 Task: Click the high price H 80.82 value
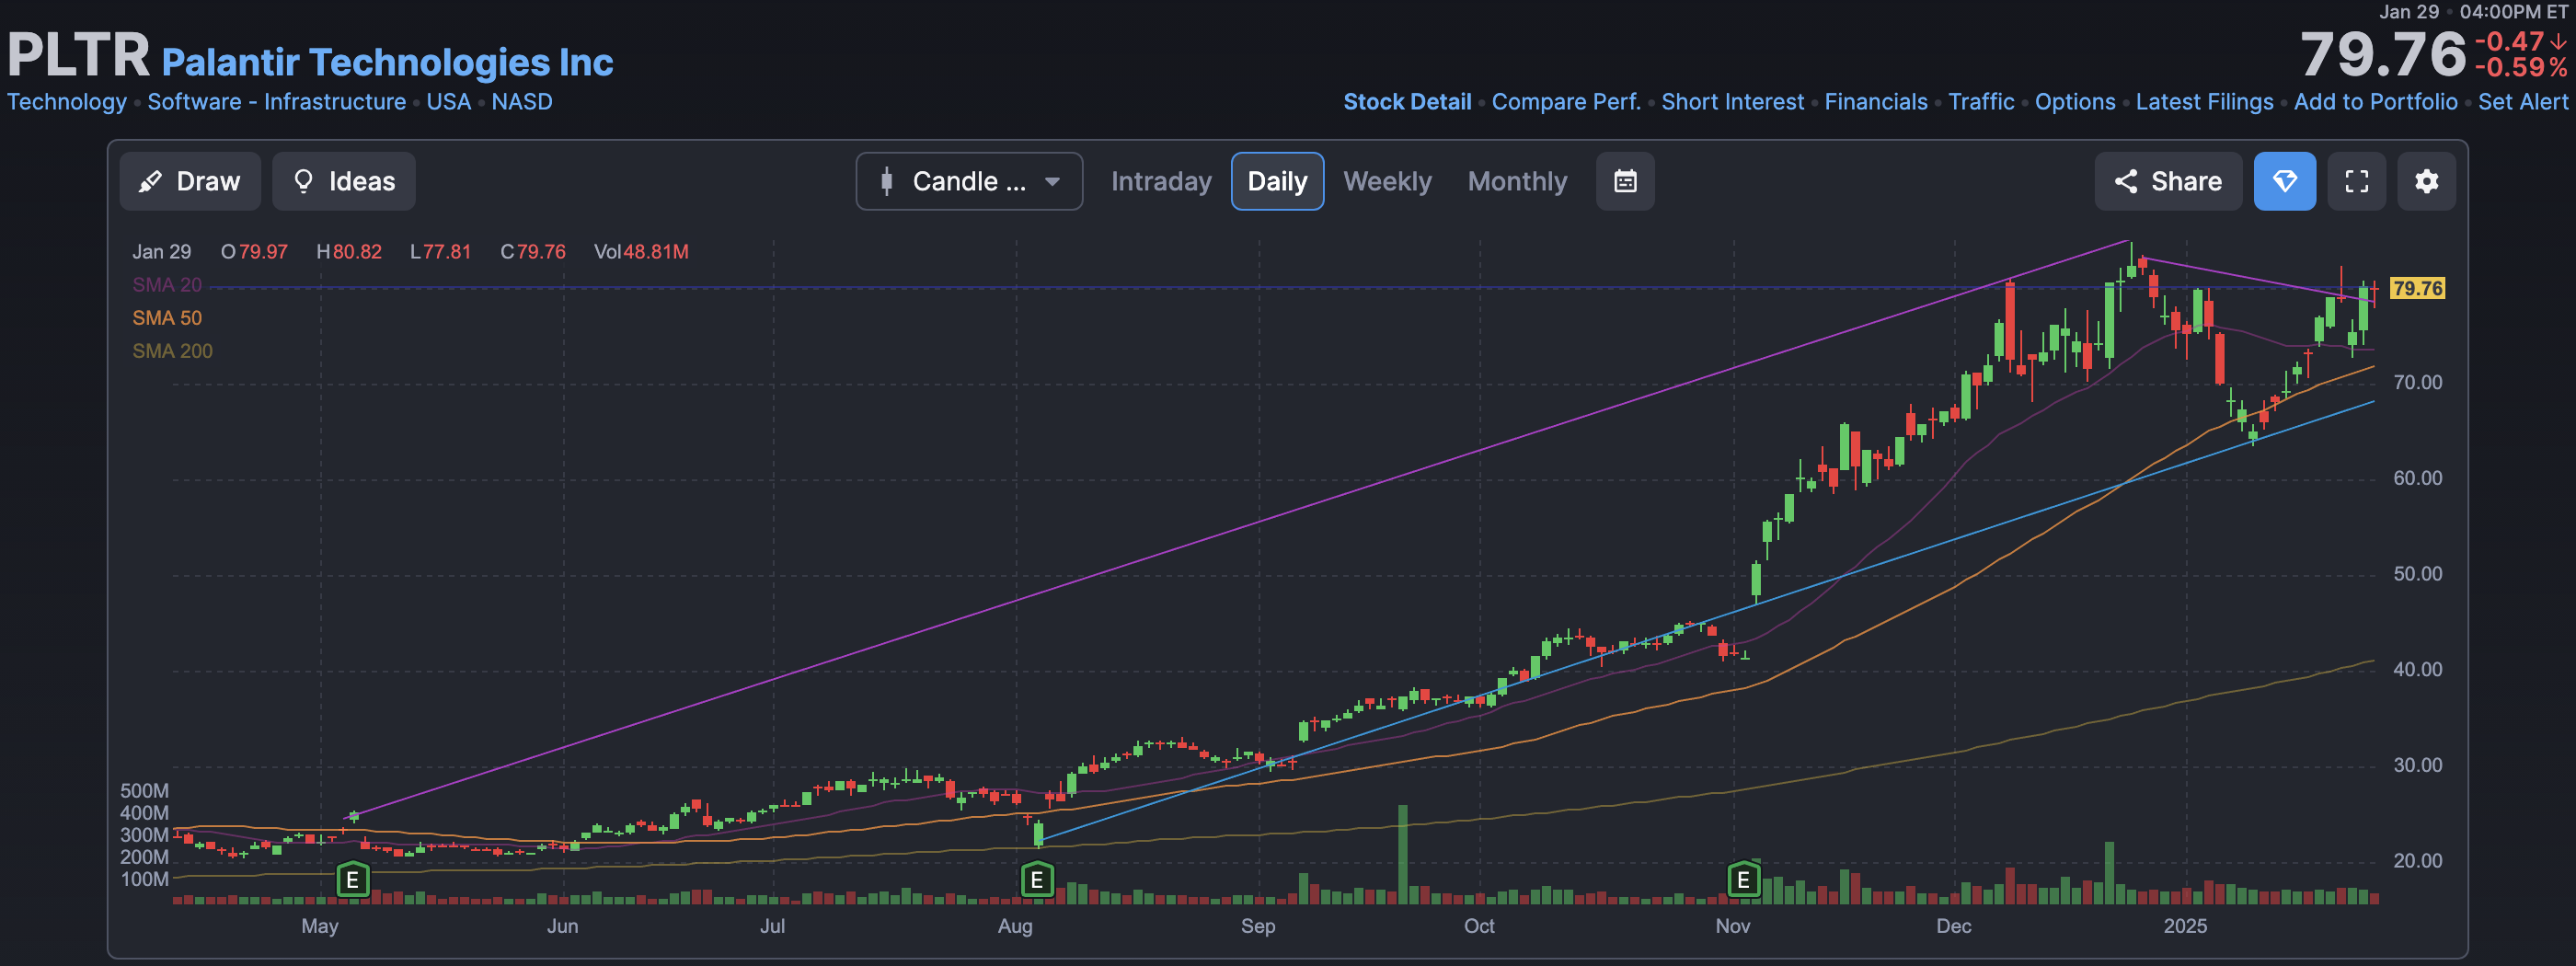click(x=349, y=252)
